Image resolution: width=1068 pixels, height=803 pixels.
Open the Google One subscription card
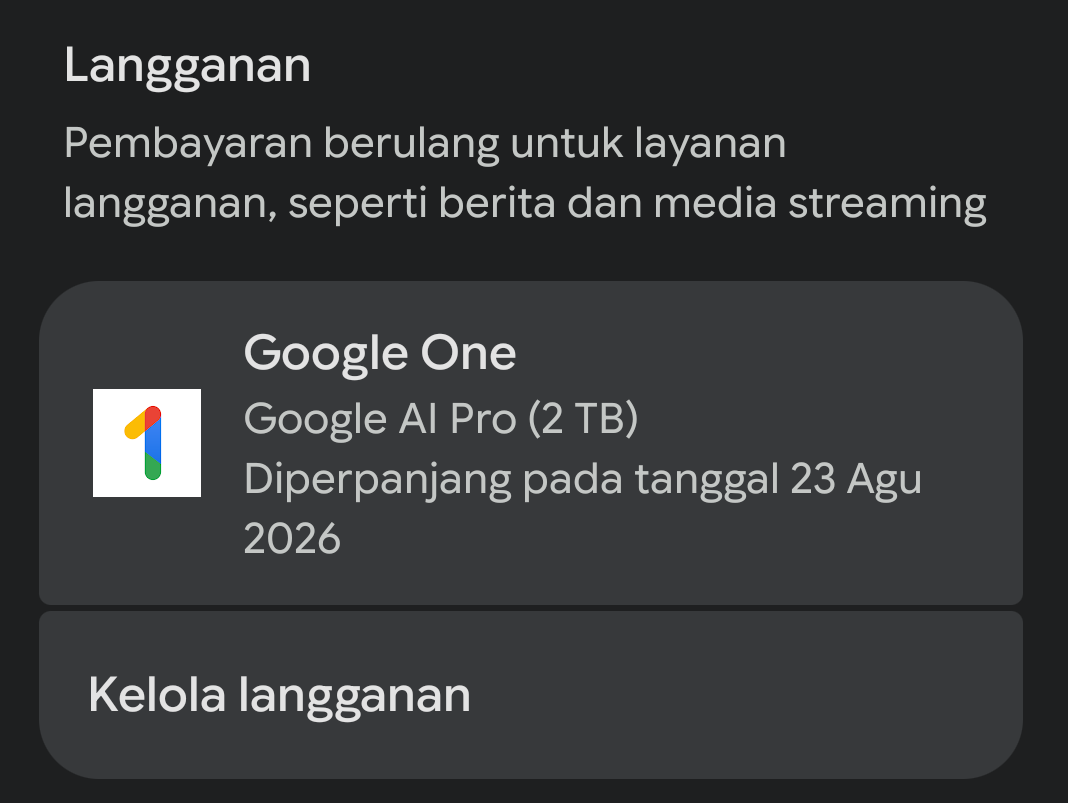coord(530,443)
